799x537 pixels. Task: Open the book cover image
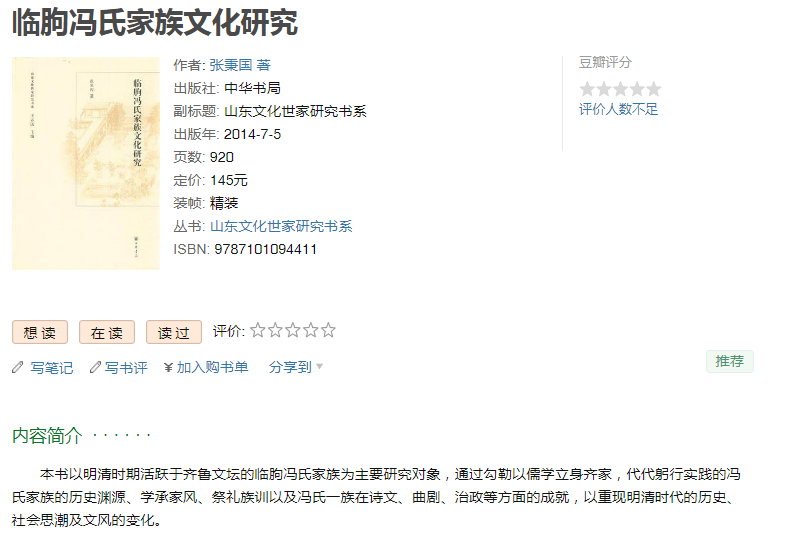pos(86,163)
